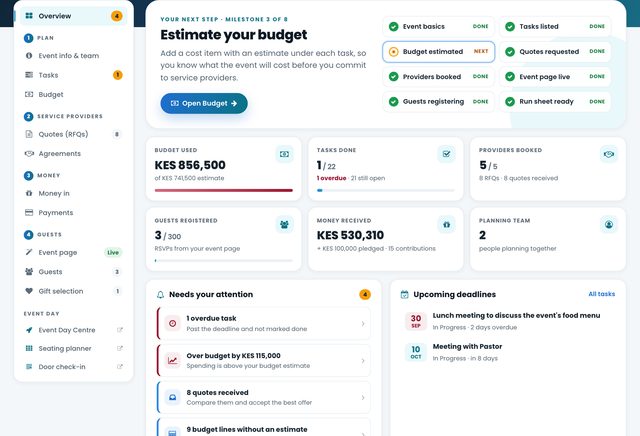Select the Tasks listed milestone
The height and width of the screenshot is (436, 640).
[x=555, y=27]
